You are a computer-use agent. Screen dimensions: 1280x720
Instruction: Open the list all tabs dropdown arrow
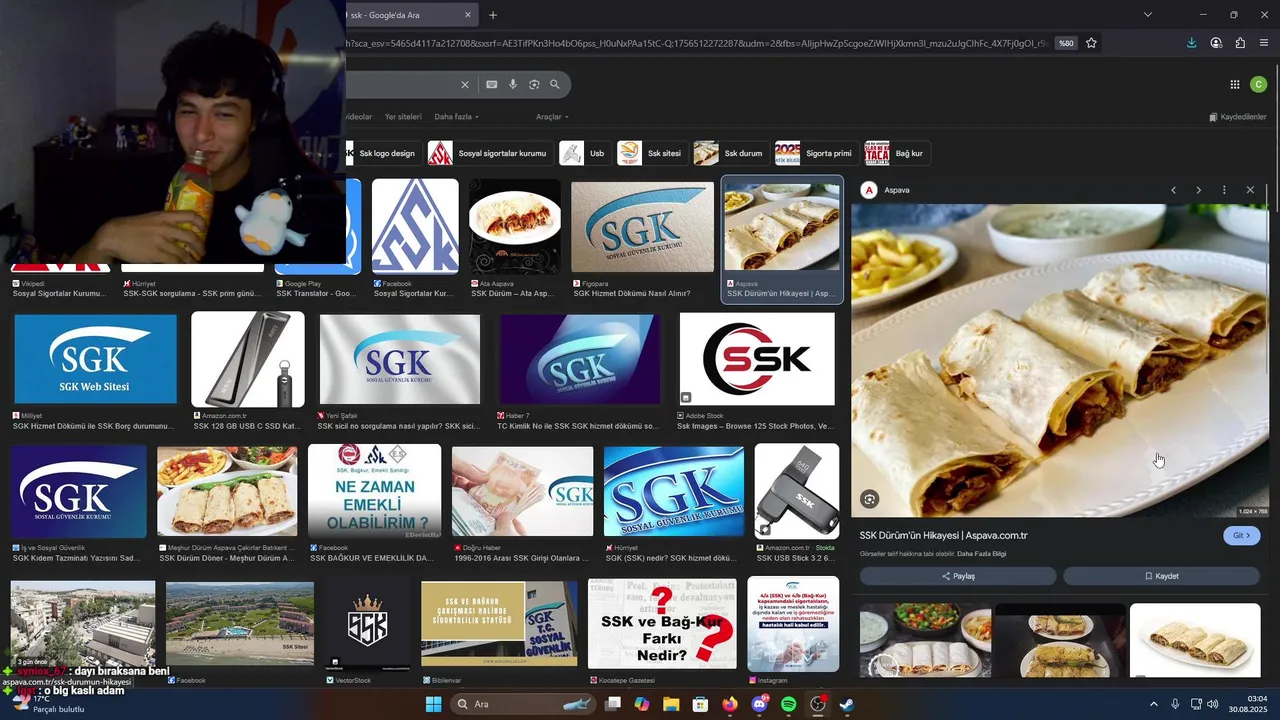point(1148,15)
